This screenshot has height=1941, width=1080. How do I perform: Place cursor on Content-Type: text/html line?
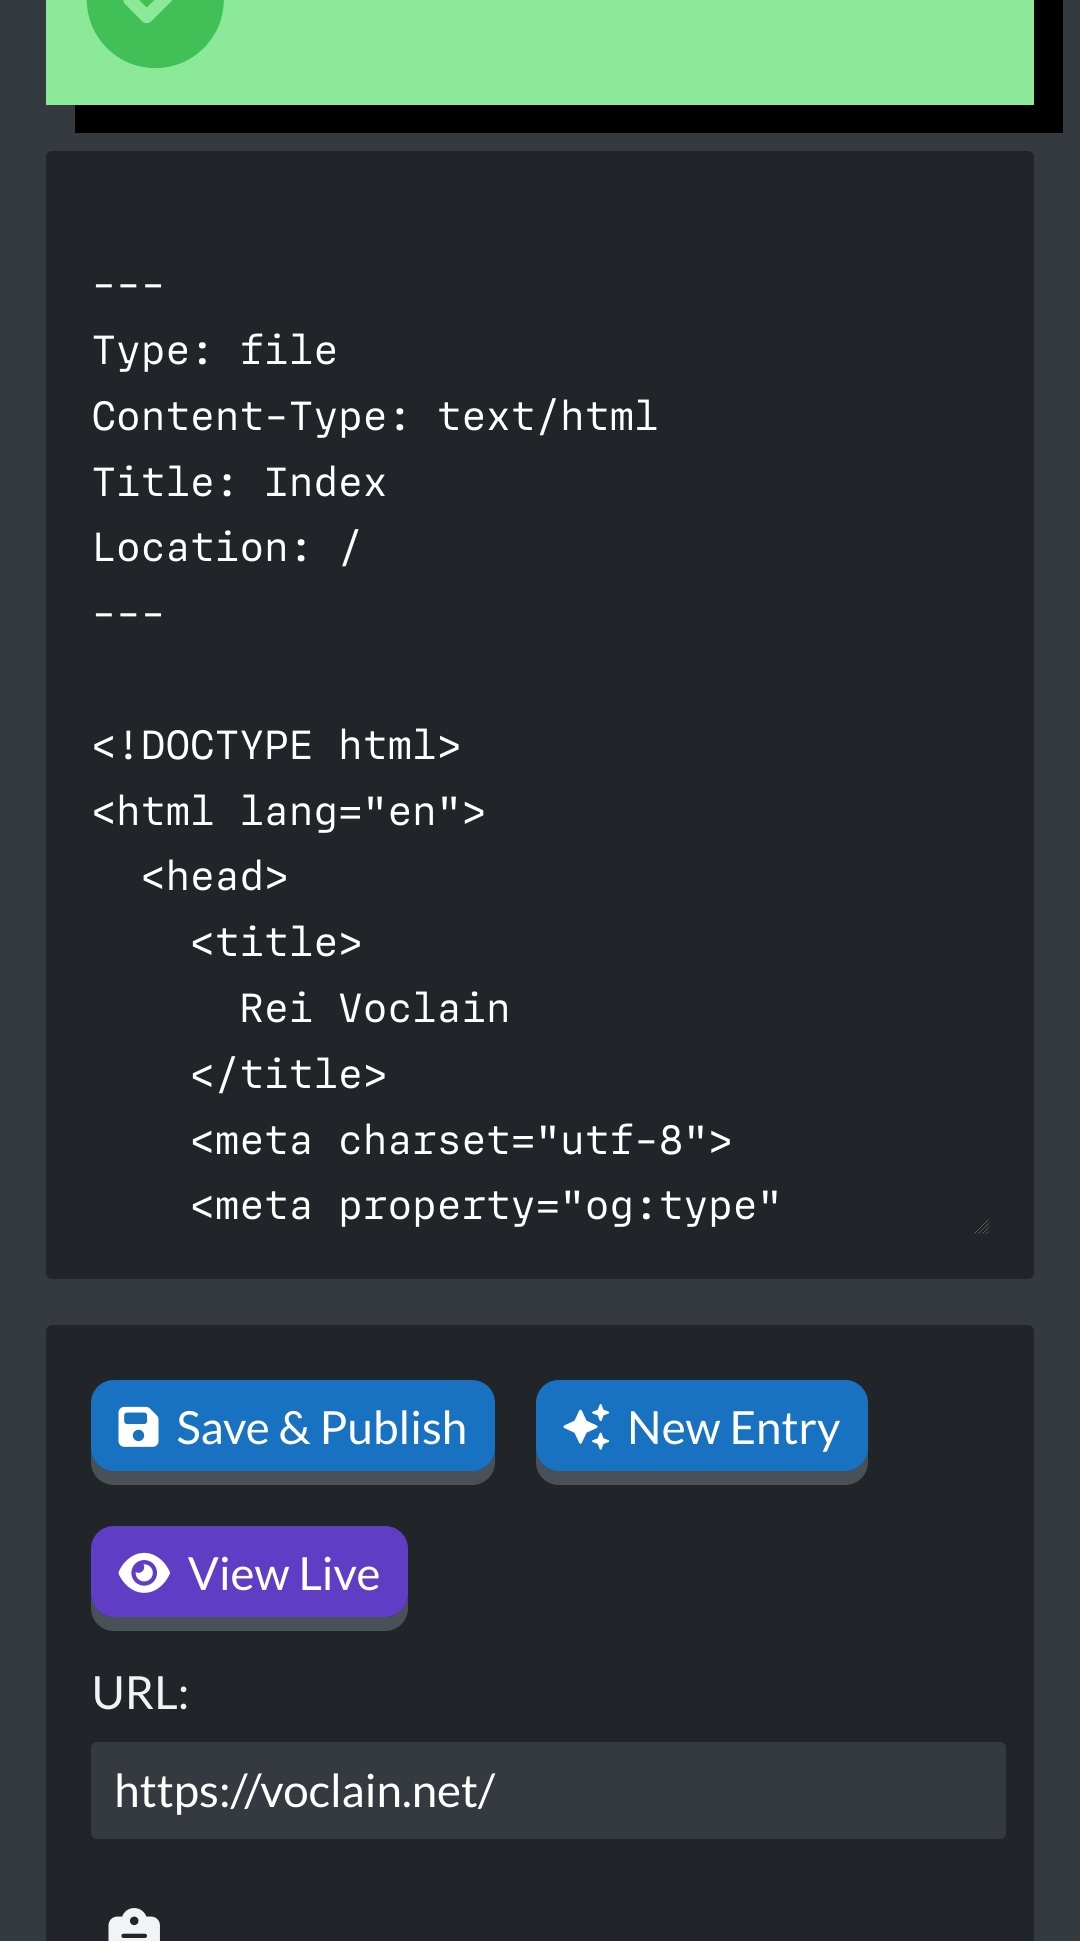[375, 416]
